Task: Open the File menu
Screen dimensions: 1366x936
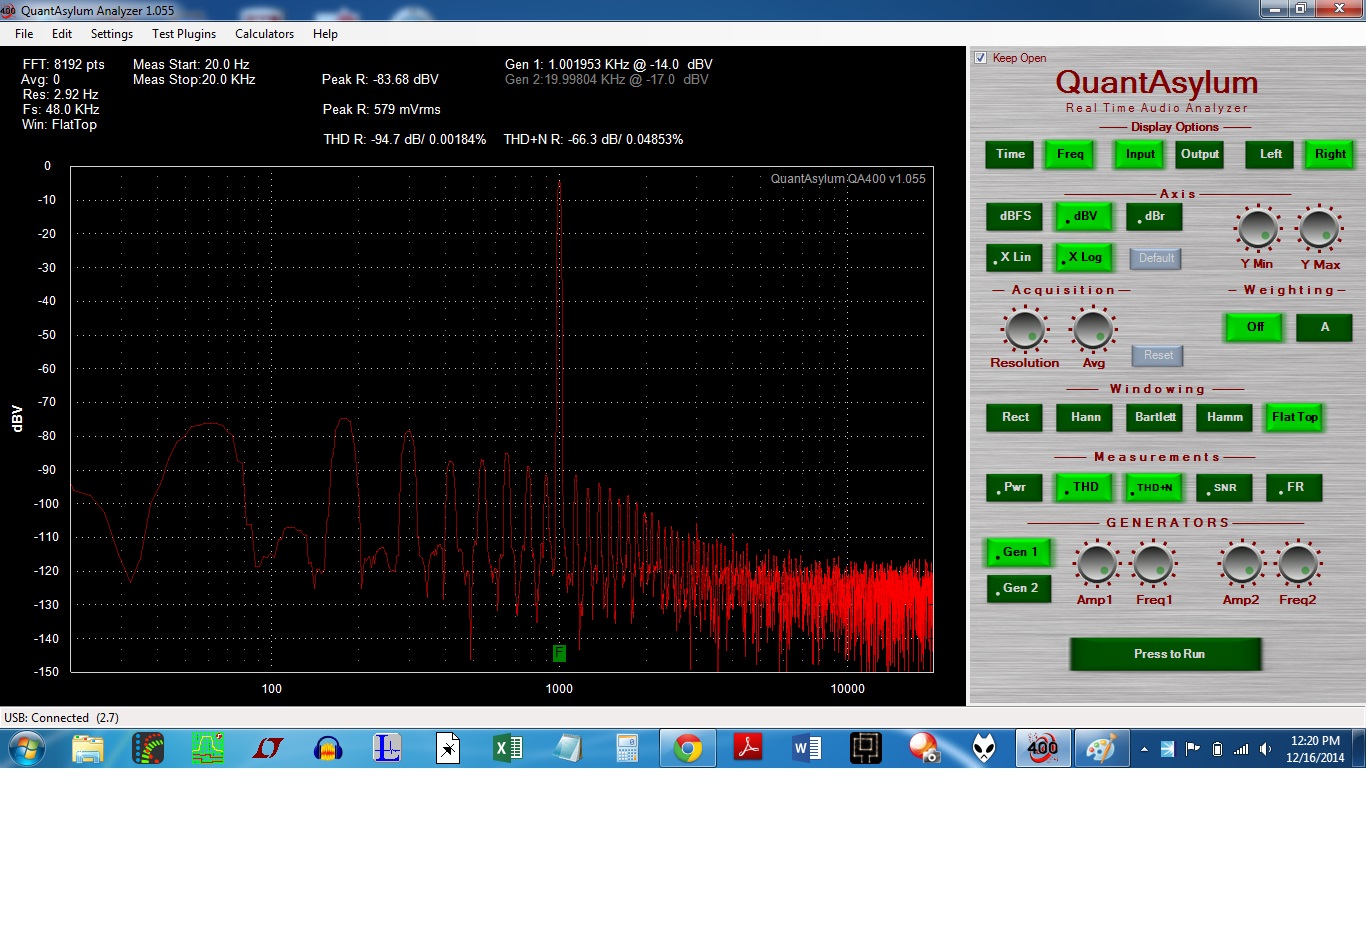Action: point(24,34)
